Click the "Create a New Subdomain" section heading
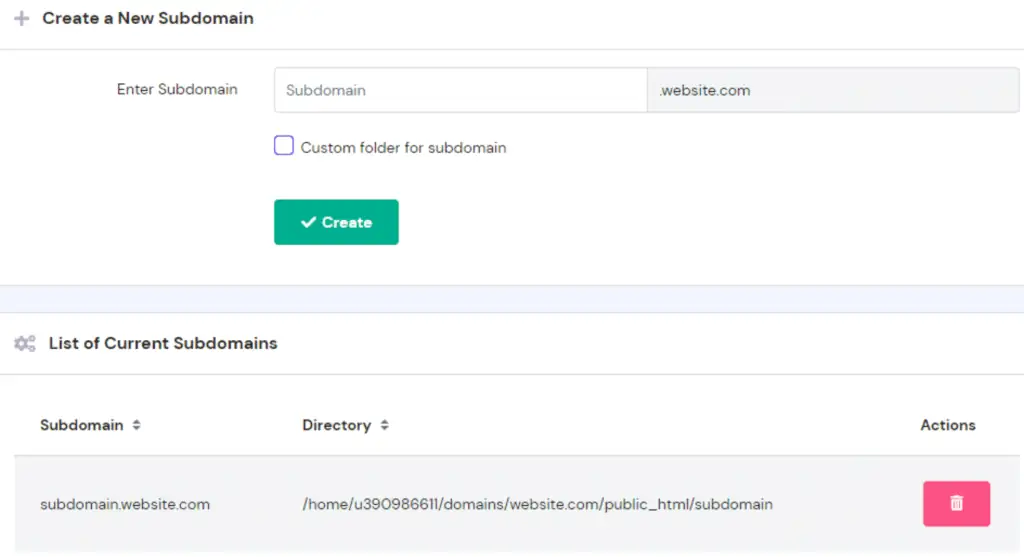 pyautogui.click(x=148, y=19)
